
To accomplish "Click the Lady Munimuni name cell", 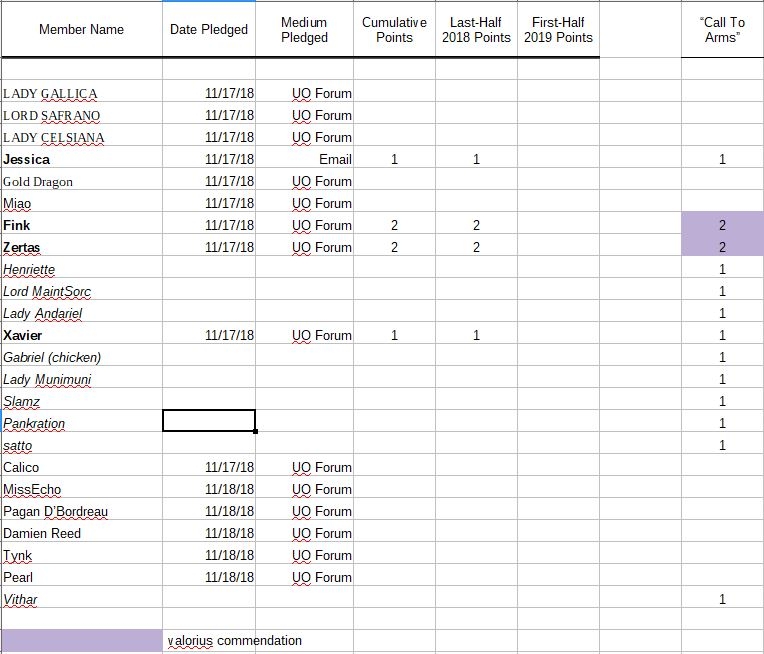I will point(81,377).
